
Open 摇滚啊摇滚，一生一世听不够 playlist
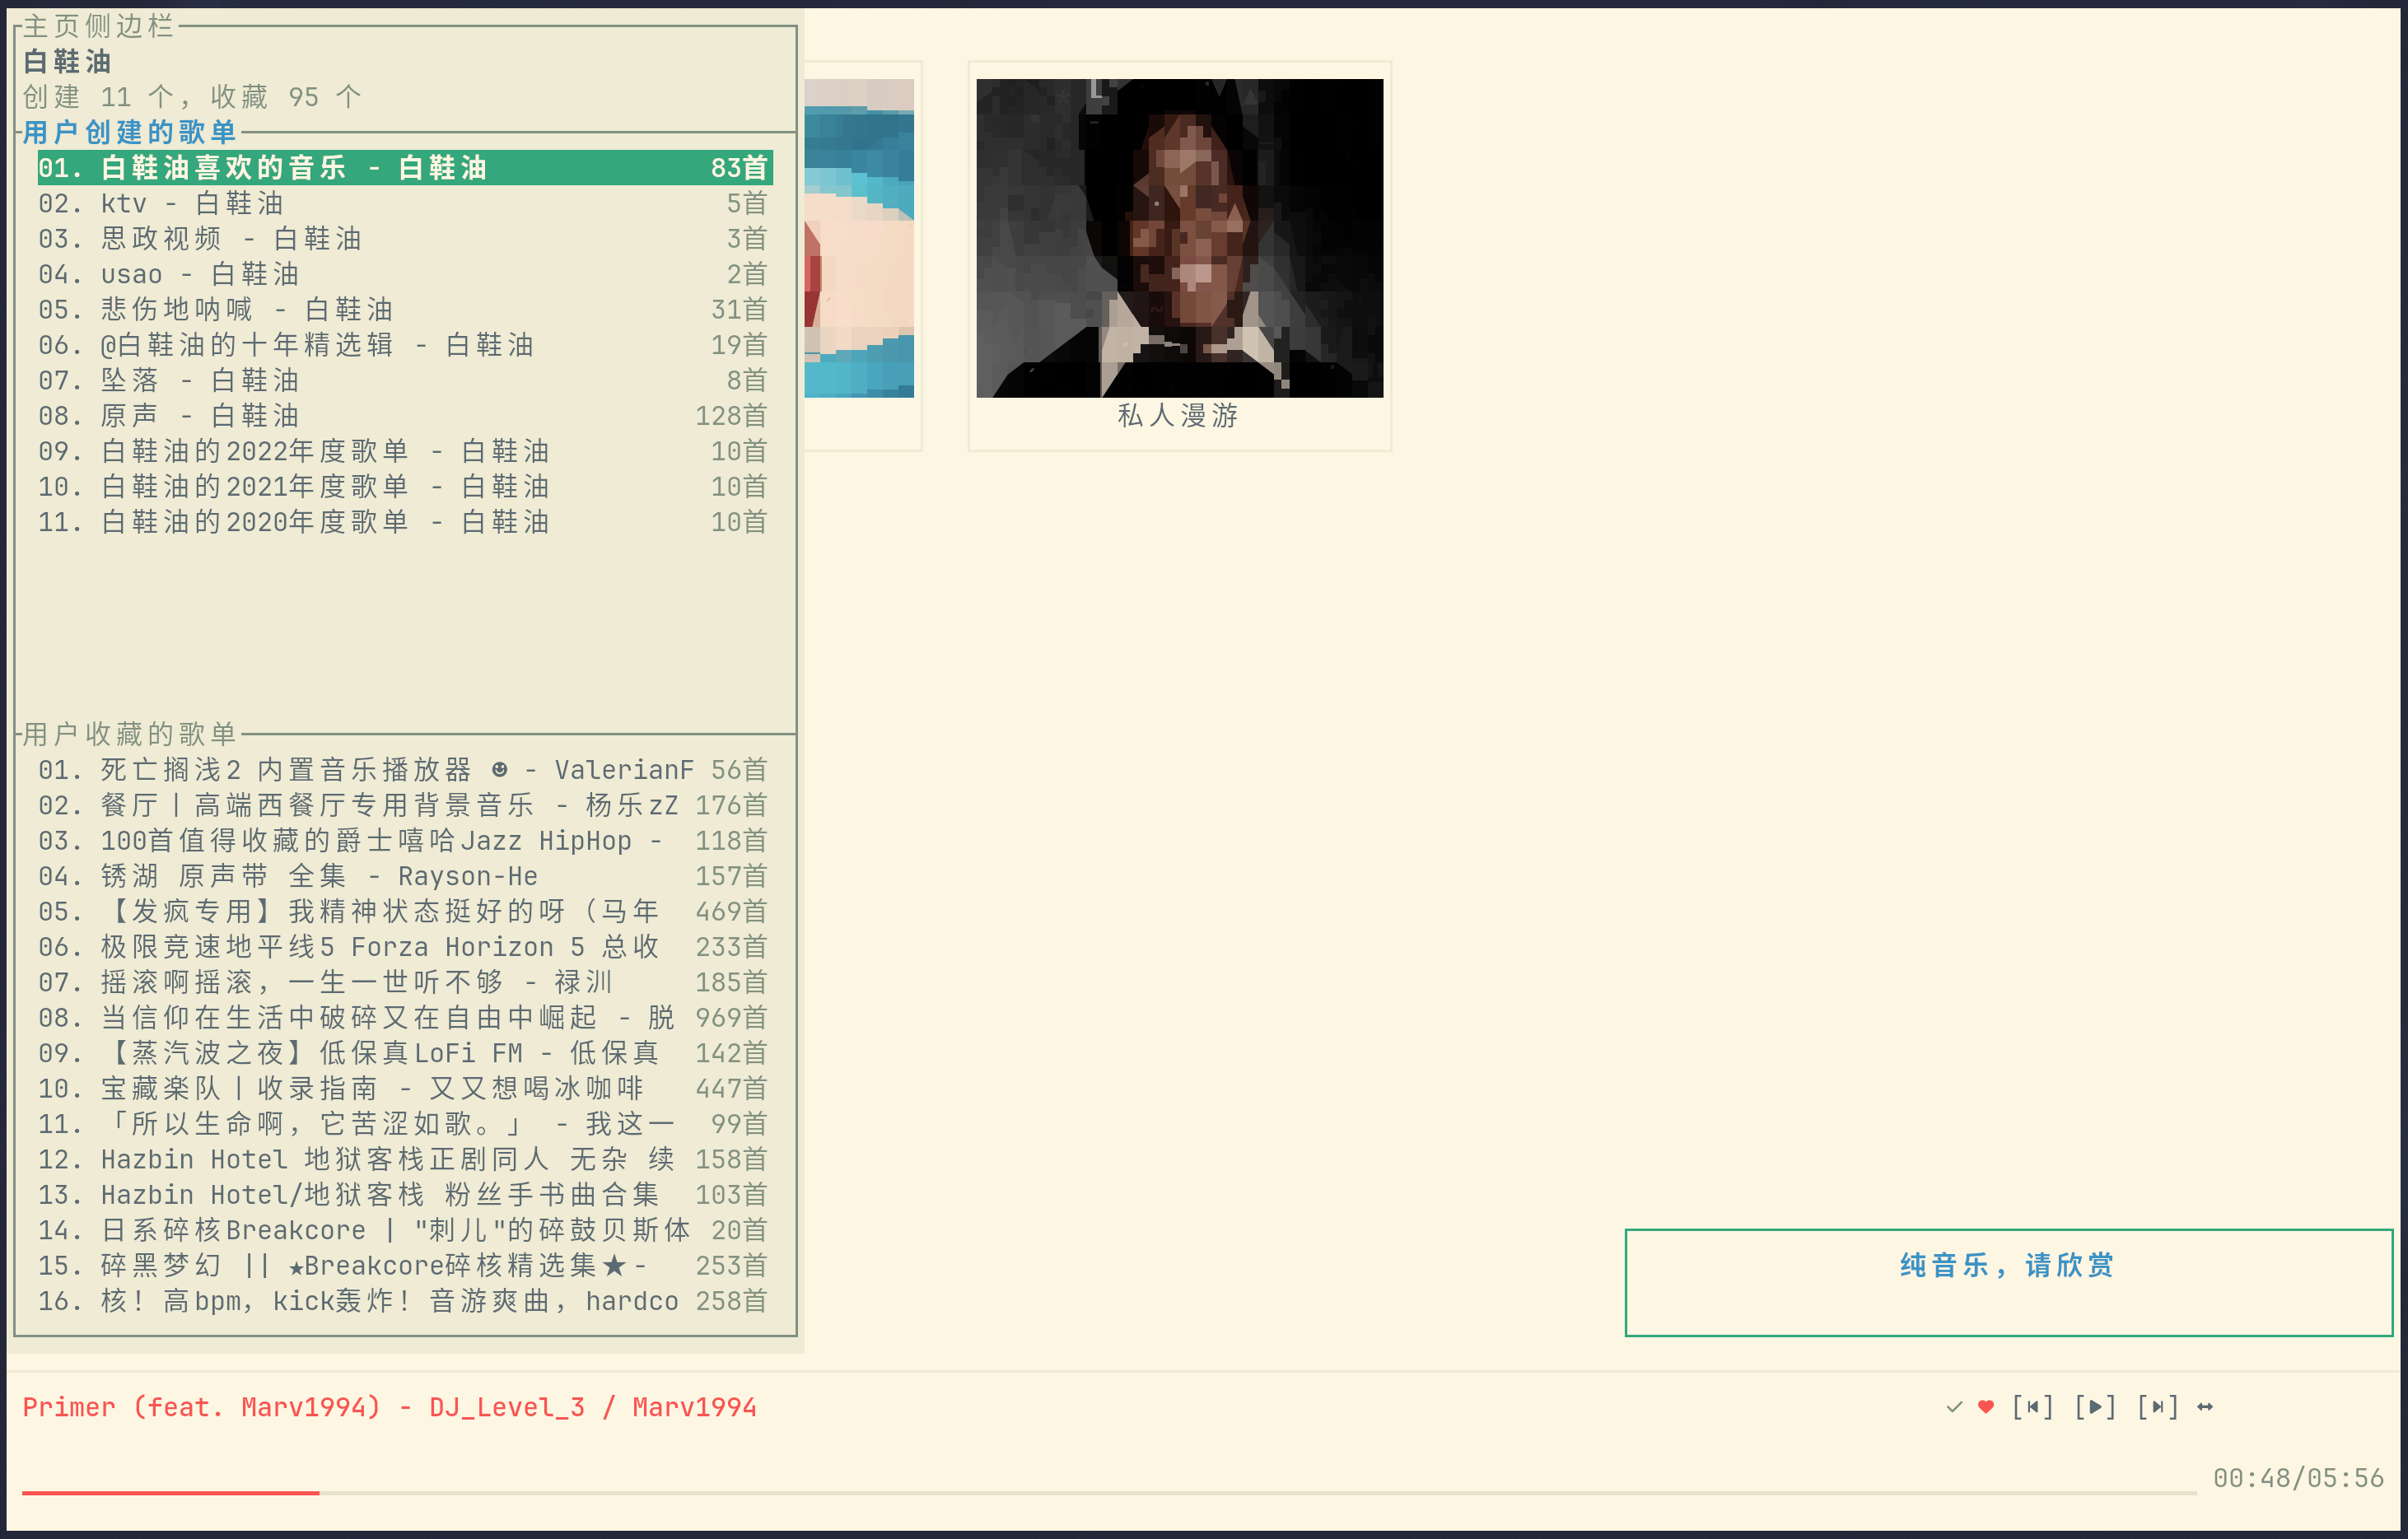[405, 982]
